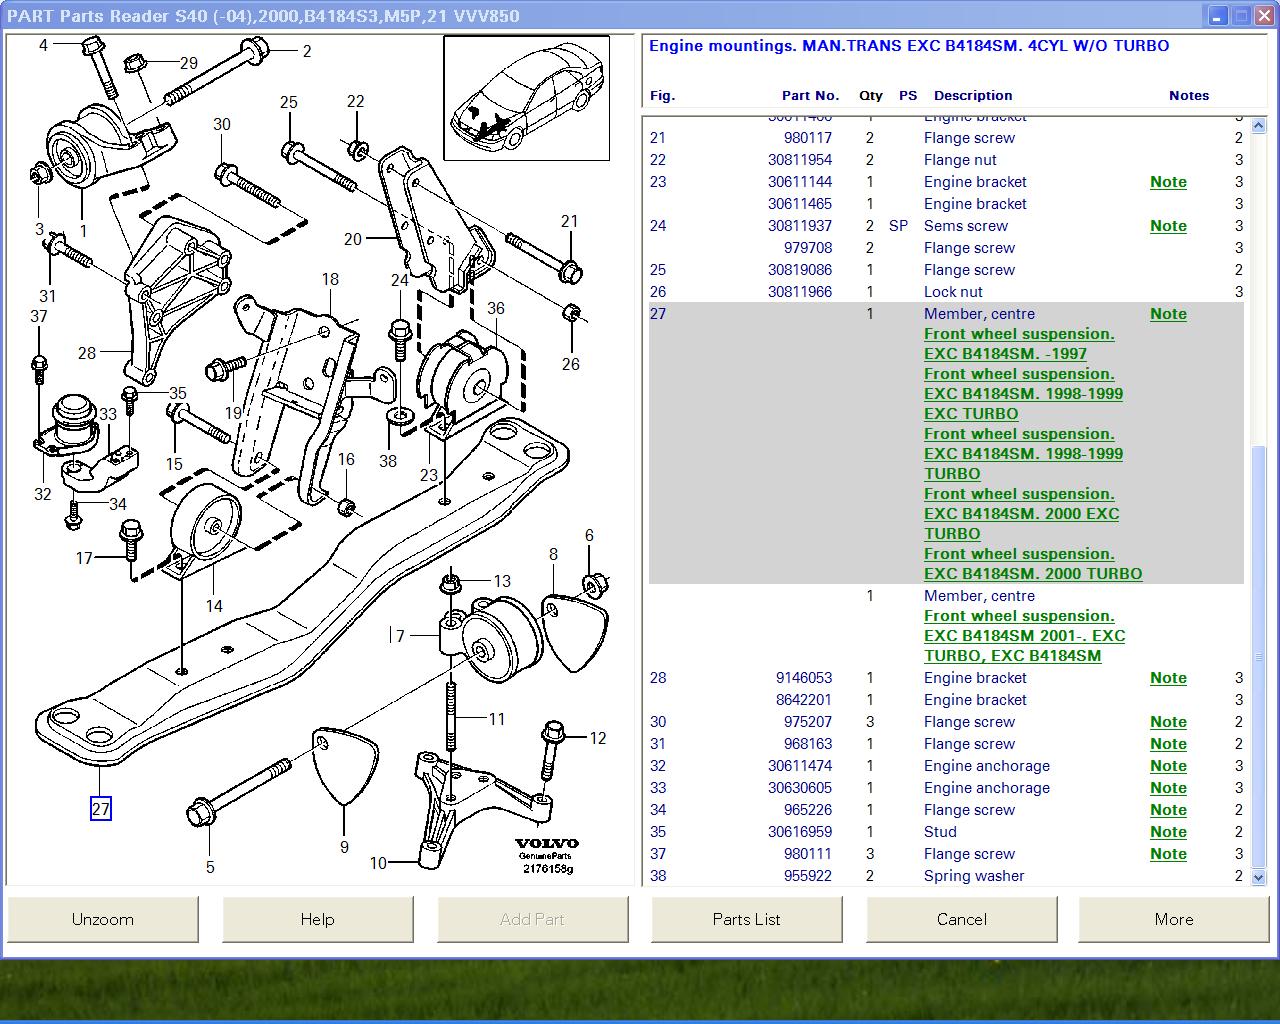
Task: Open Front wheel suspension 2001- link
Action: tap(1024, 636)
